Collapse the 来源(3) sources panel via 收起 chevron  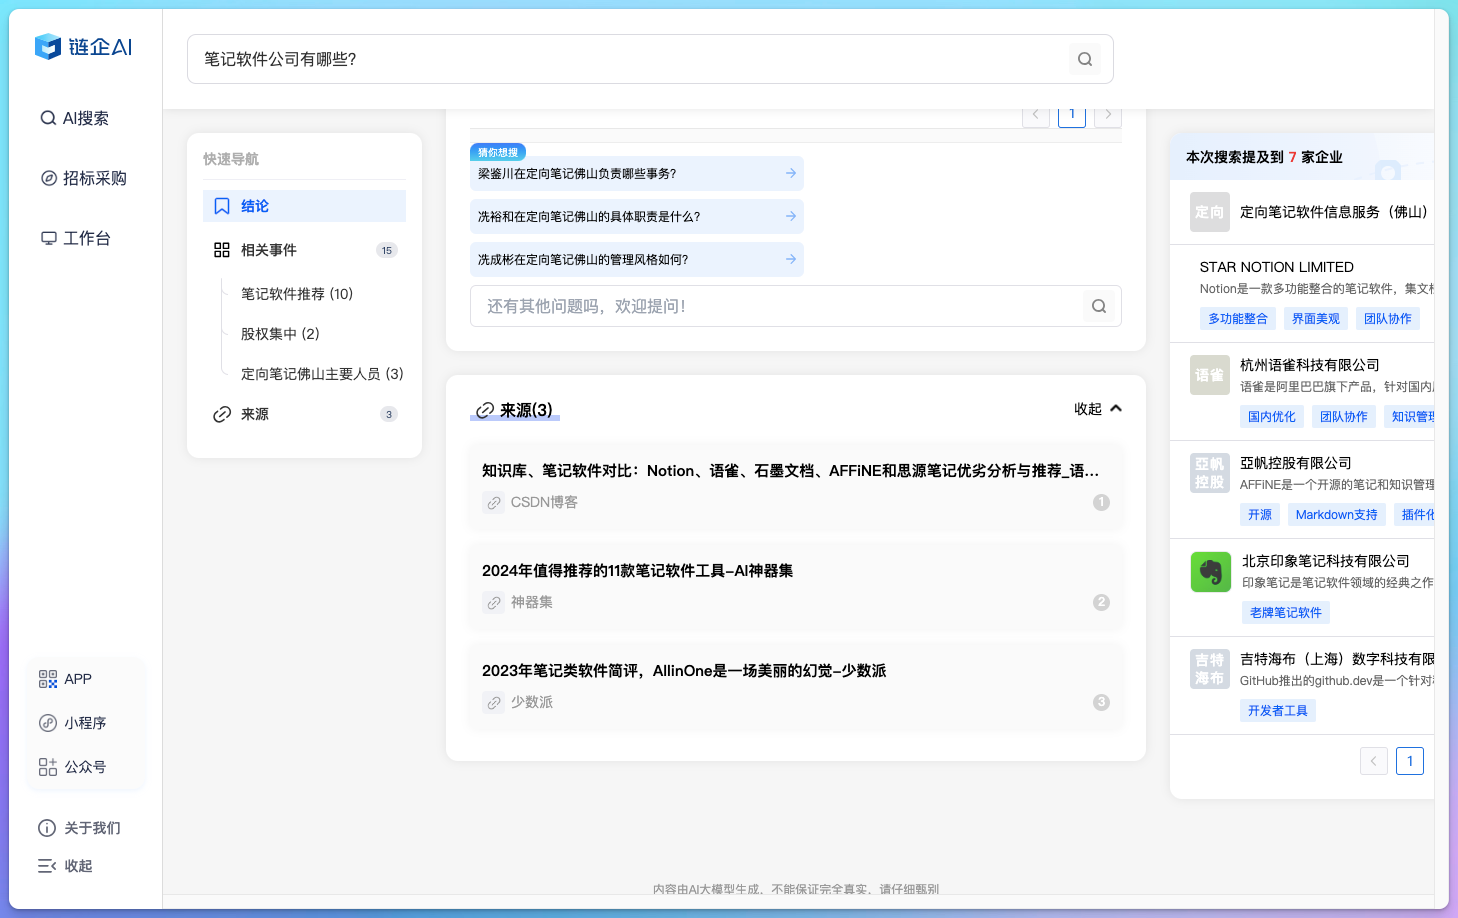click(1098, 408)
